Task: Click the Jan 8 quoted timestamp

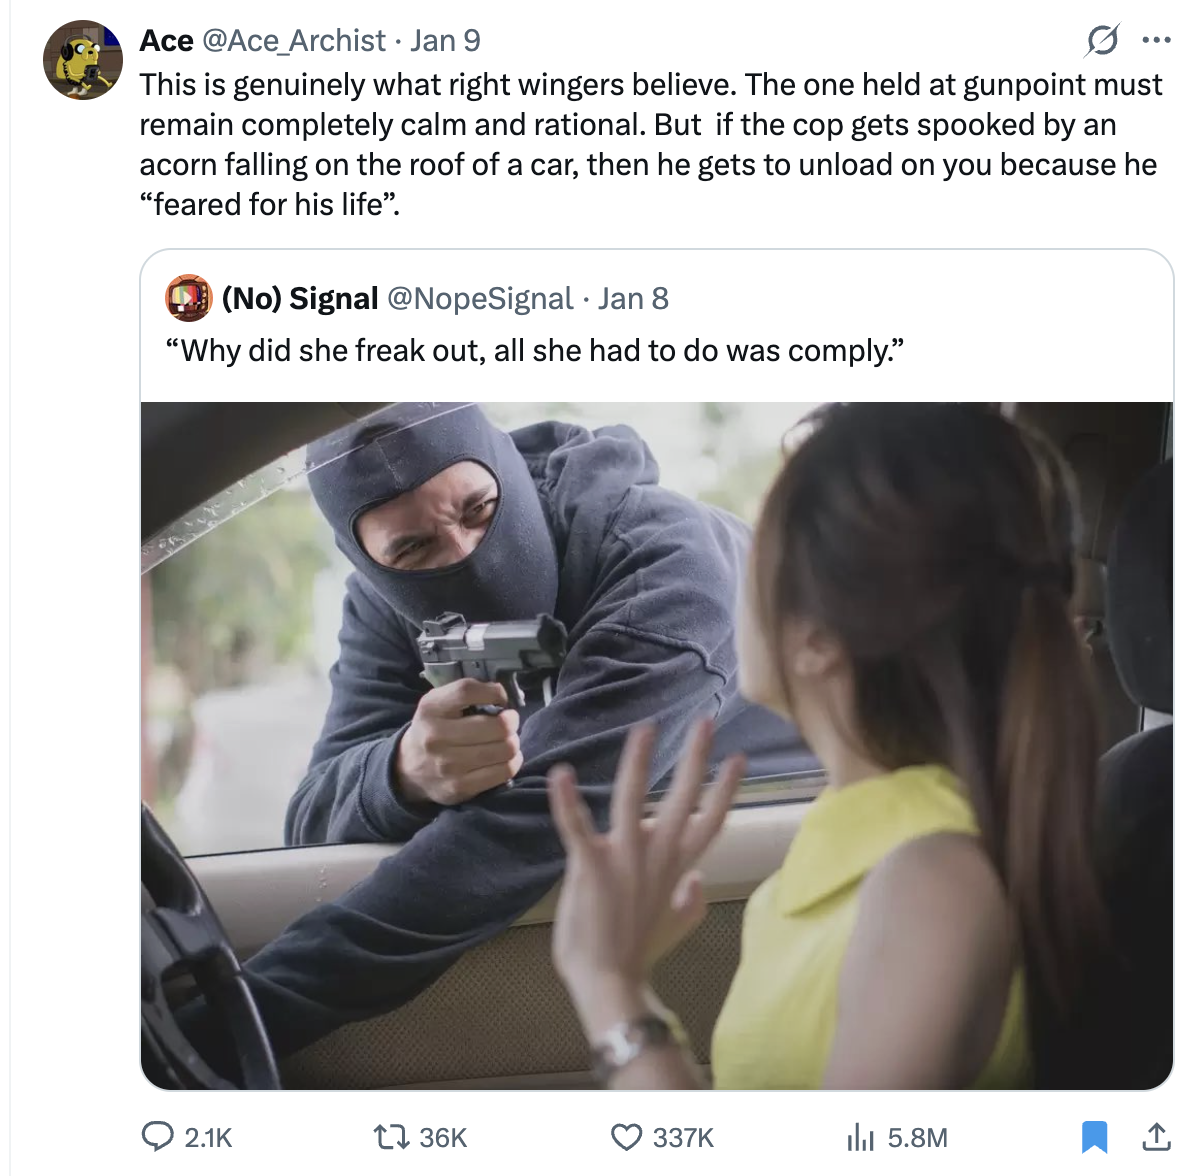Action: point(633,298)
